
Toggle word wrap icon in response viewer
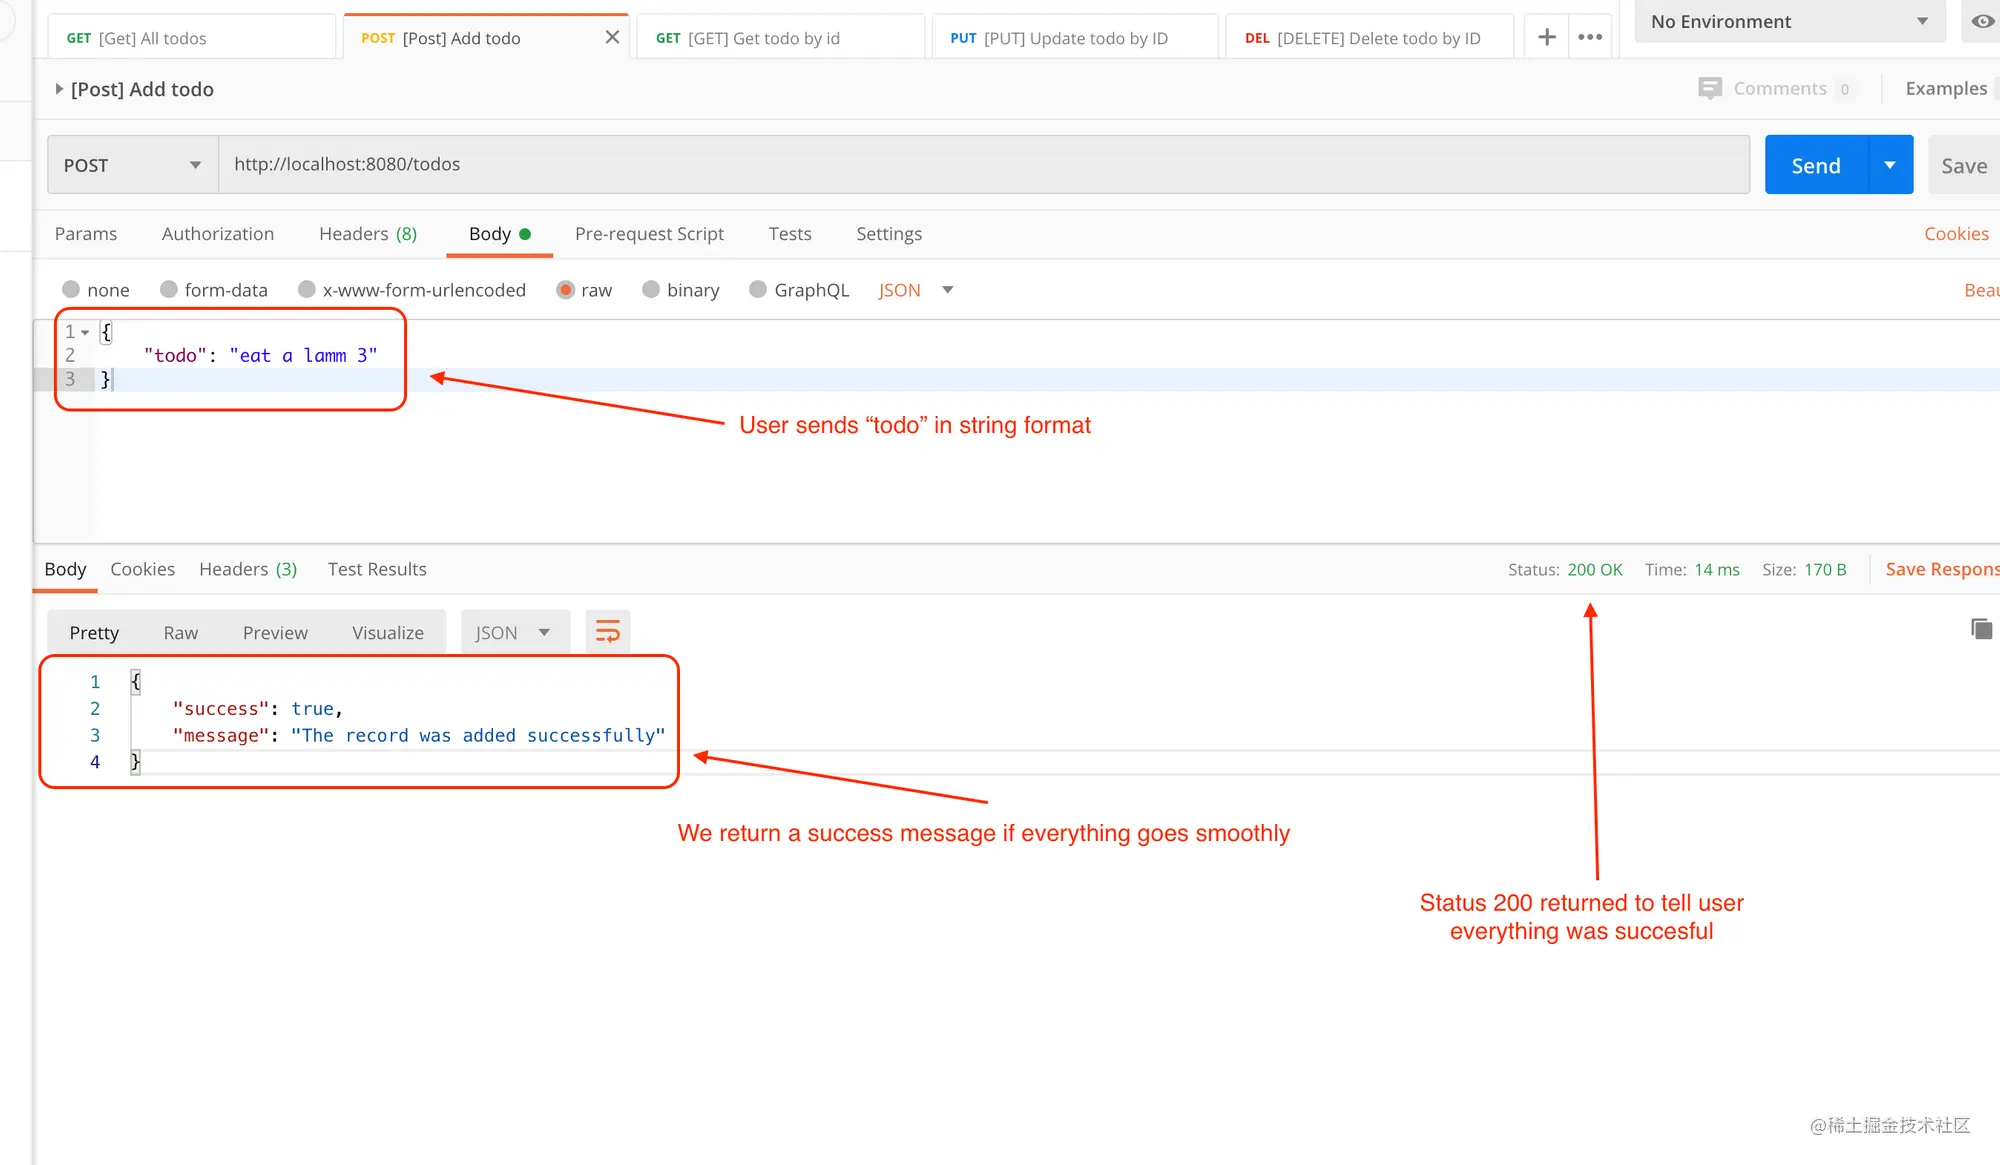tap(608, 632)
